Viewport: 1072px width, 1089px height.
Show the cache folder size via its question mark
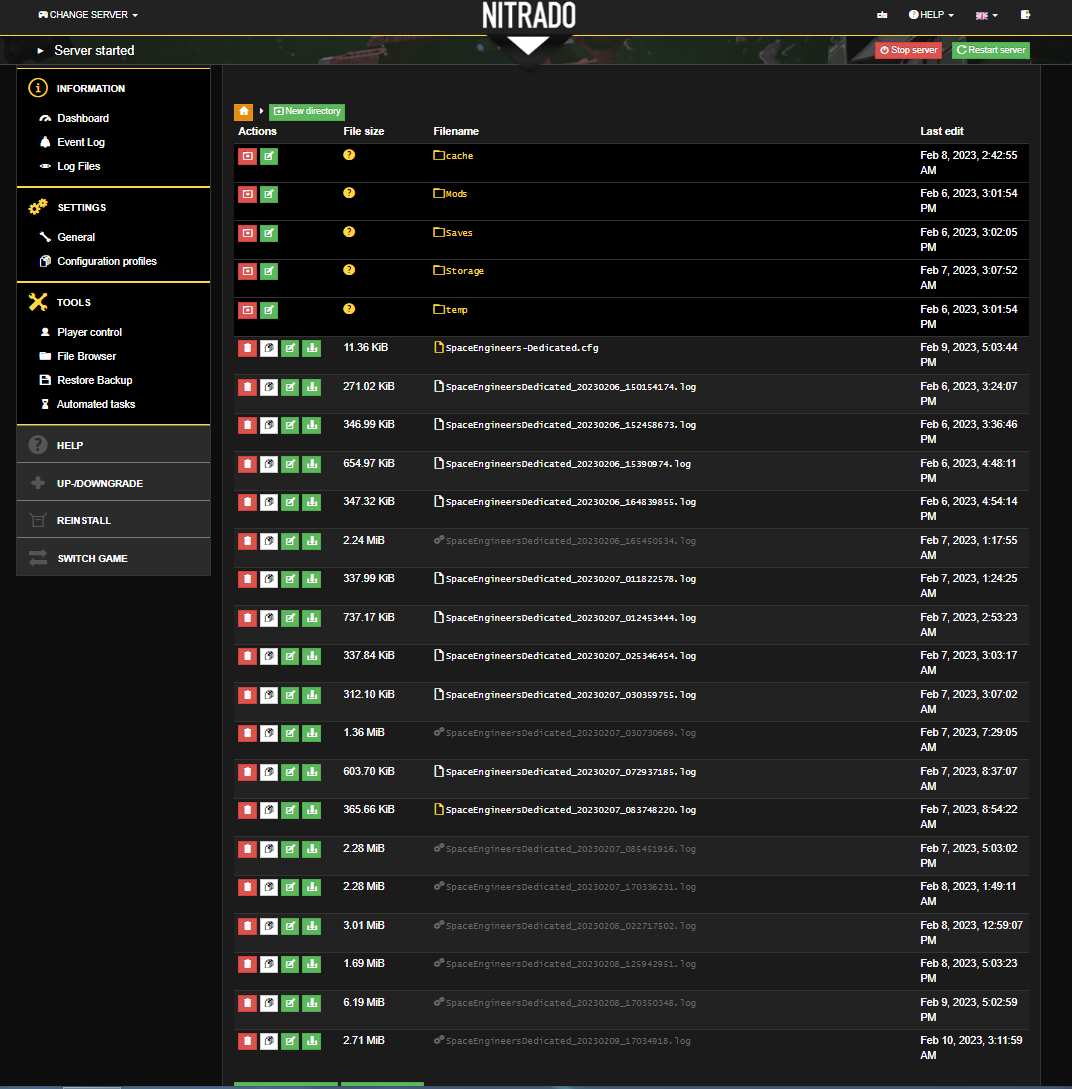[349, 155]
